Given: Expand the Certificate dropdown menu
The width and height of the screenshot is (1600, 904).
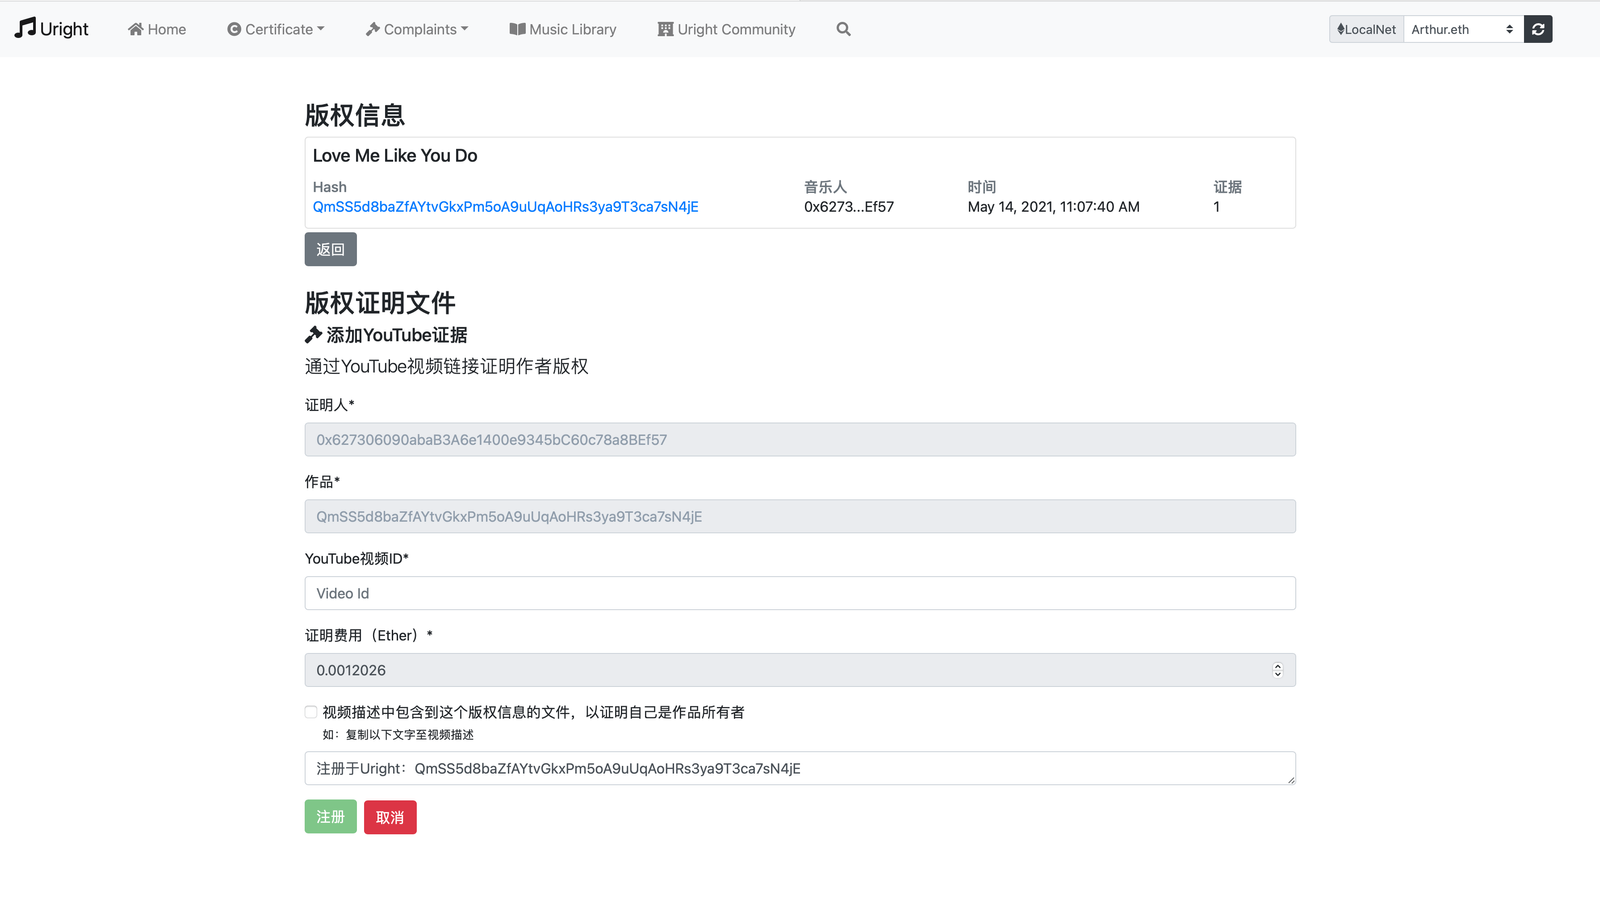Looking at the screenshot, I should (x=276, y=29).
